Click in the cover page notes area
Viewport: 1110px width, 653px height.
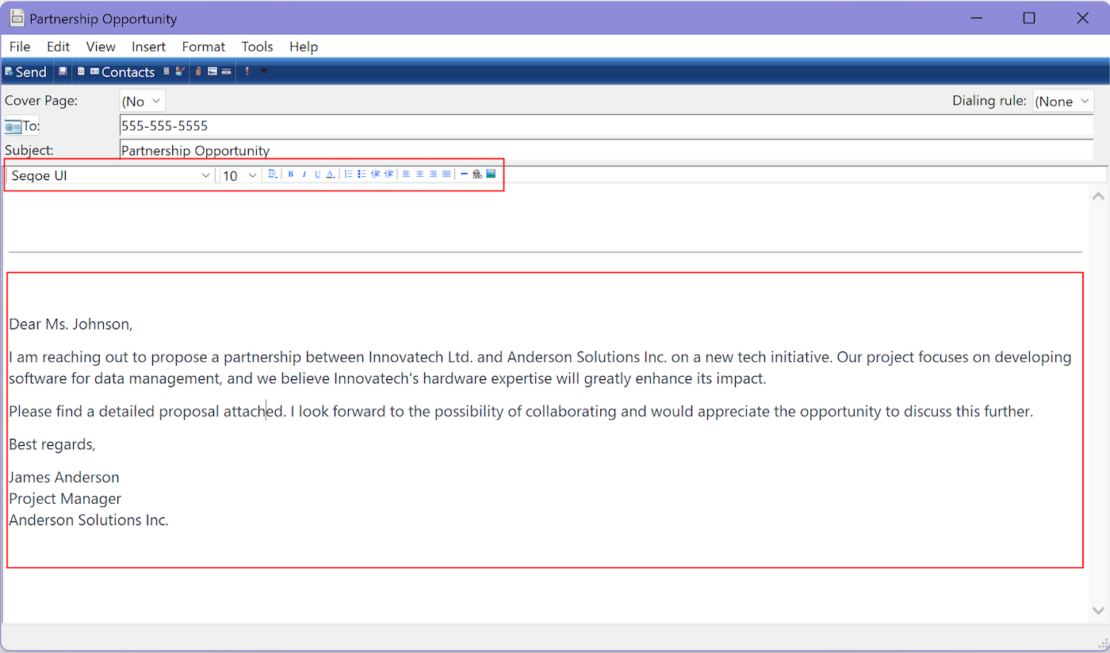(x=545, y=218)
